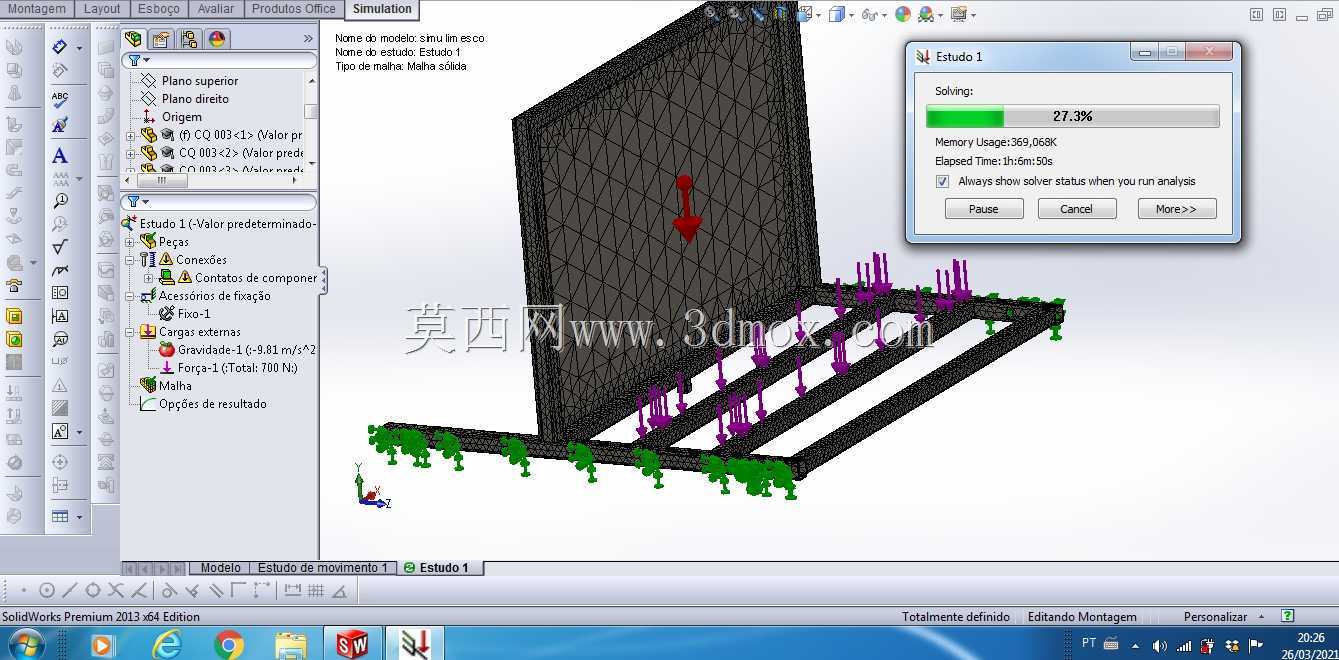Click the green-centered component icon
This screenshot has height=660, width=1339.
[x=14, y=339]
